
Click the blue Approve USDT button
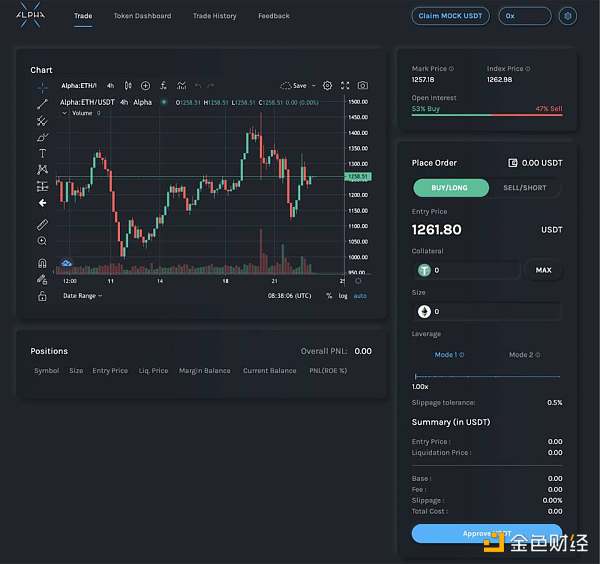pyautogui.click(x=487, y=533)
